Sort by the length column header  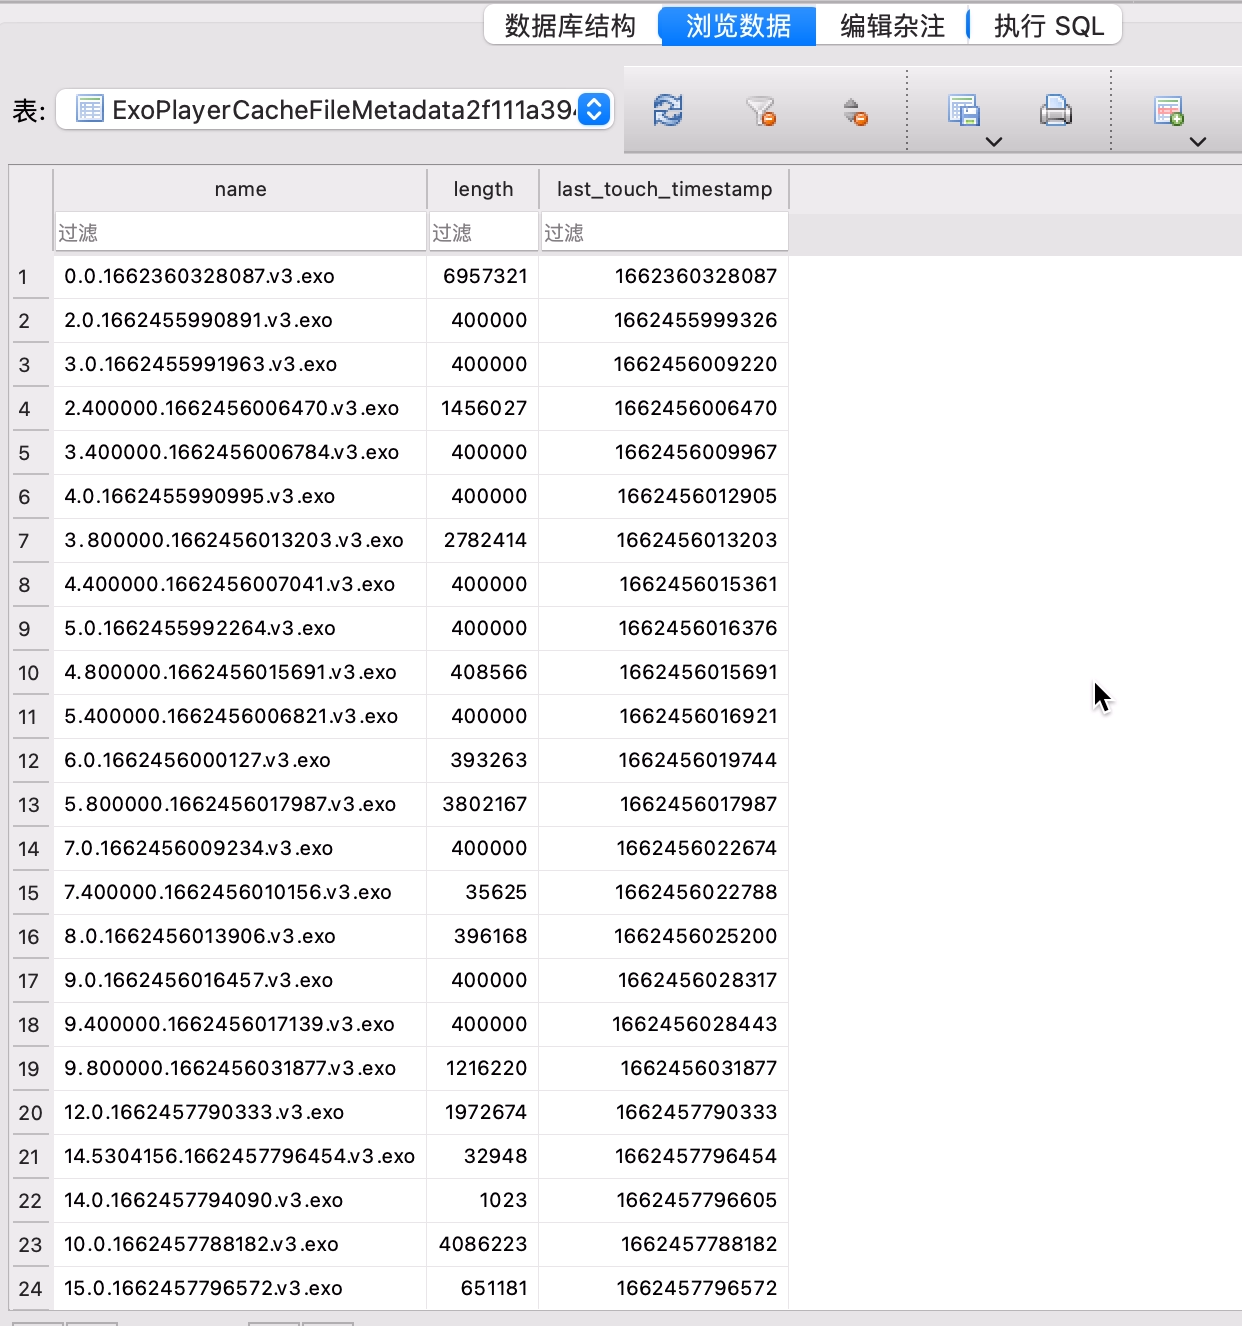coord(483,189)
